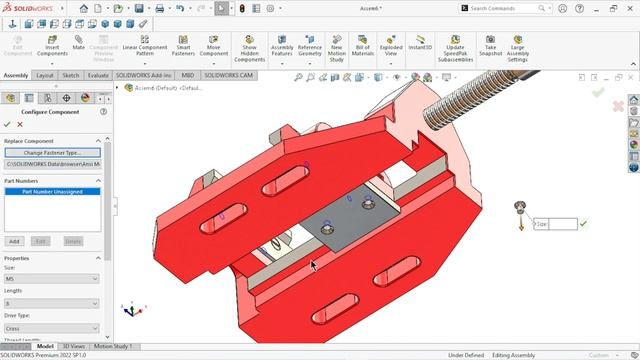Click the Change Fastener Type button
Image resolution: width=640 pixels, height=360 pixels.
tap(52, 153)
